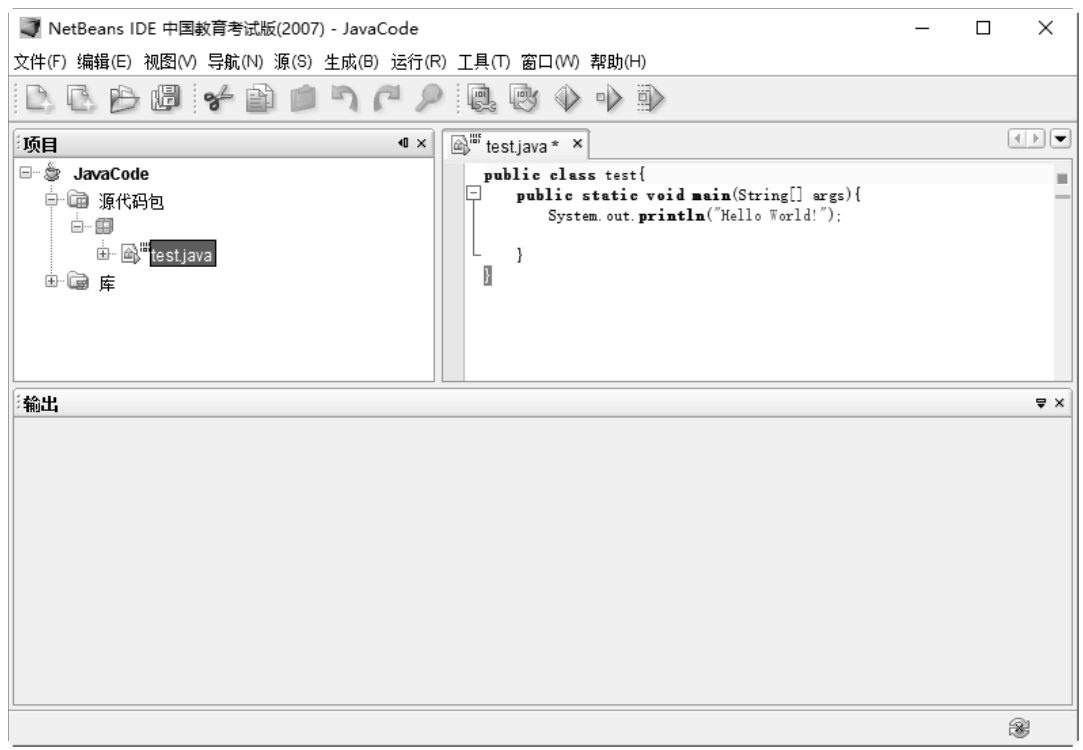
Task: Click the 库 libraries folder icon
Action: (x=78, y=282)
